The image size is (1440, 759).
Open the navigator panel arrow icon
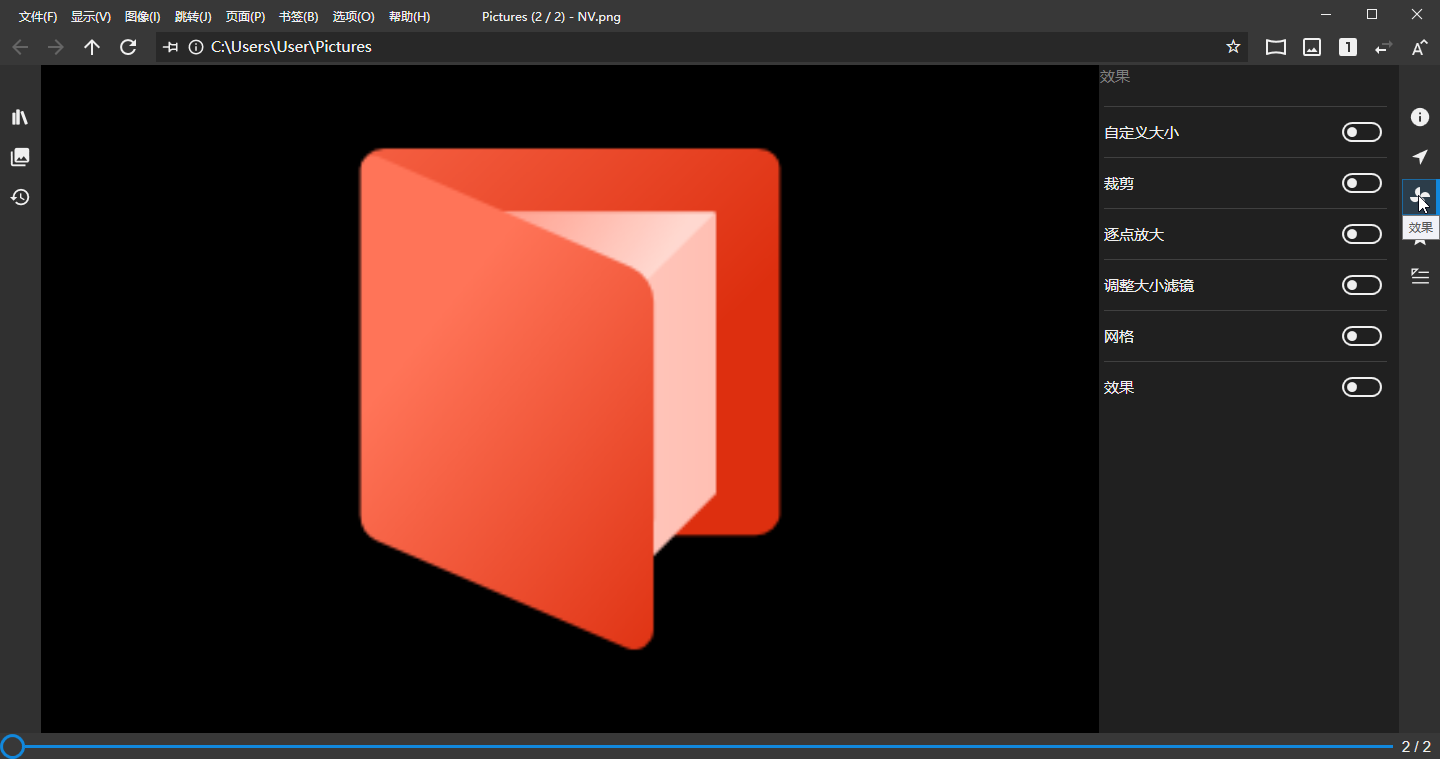click(1419, 157)
